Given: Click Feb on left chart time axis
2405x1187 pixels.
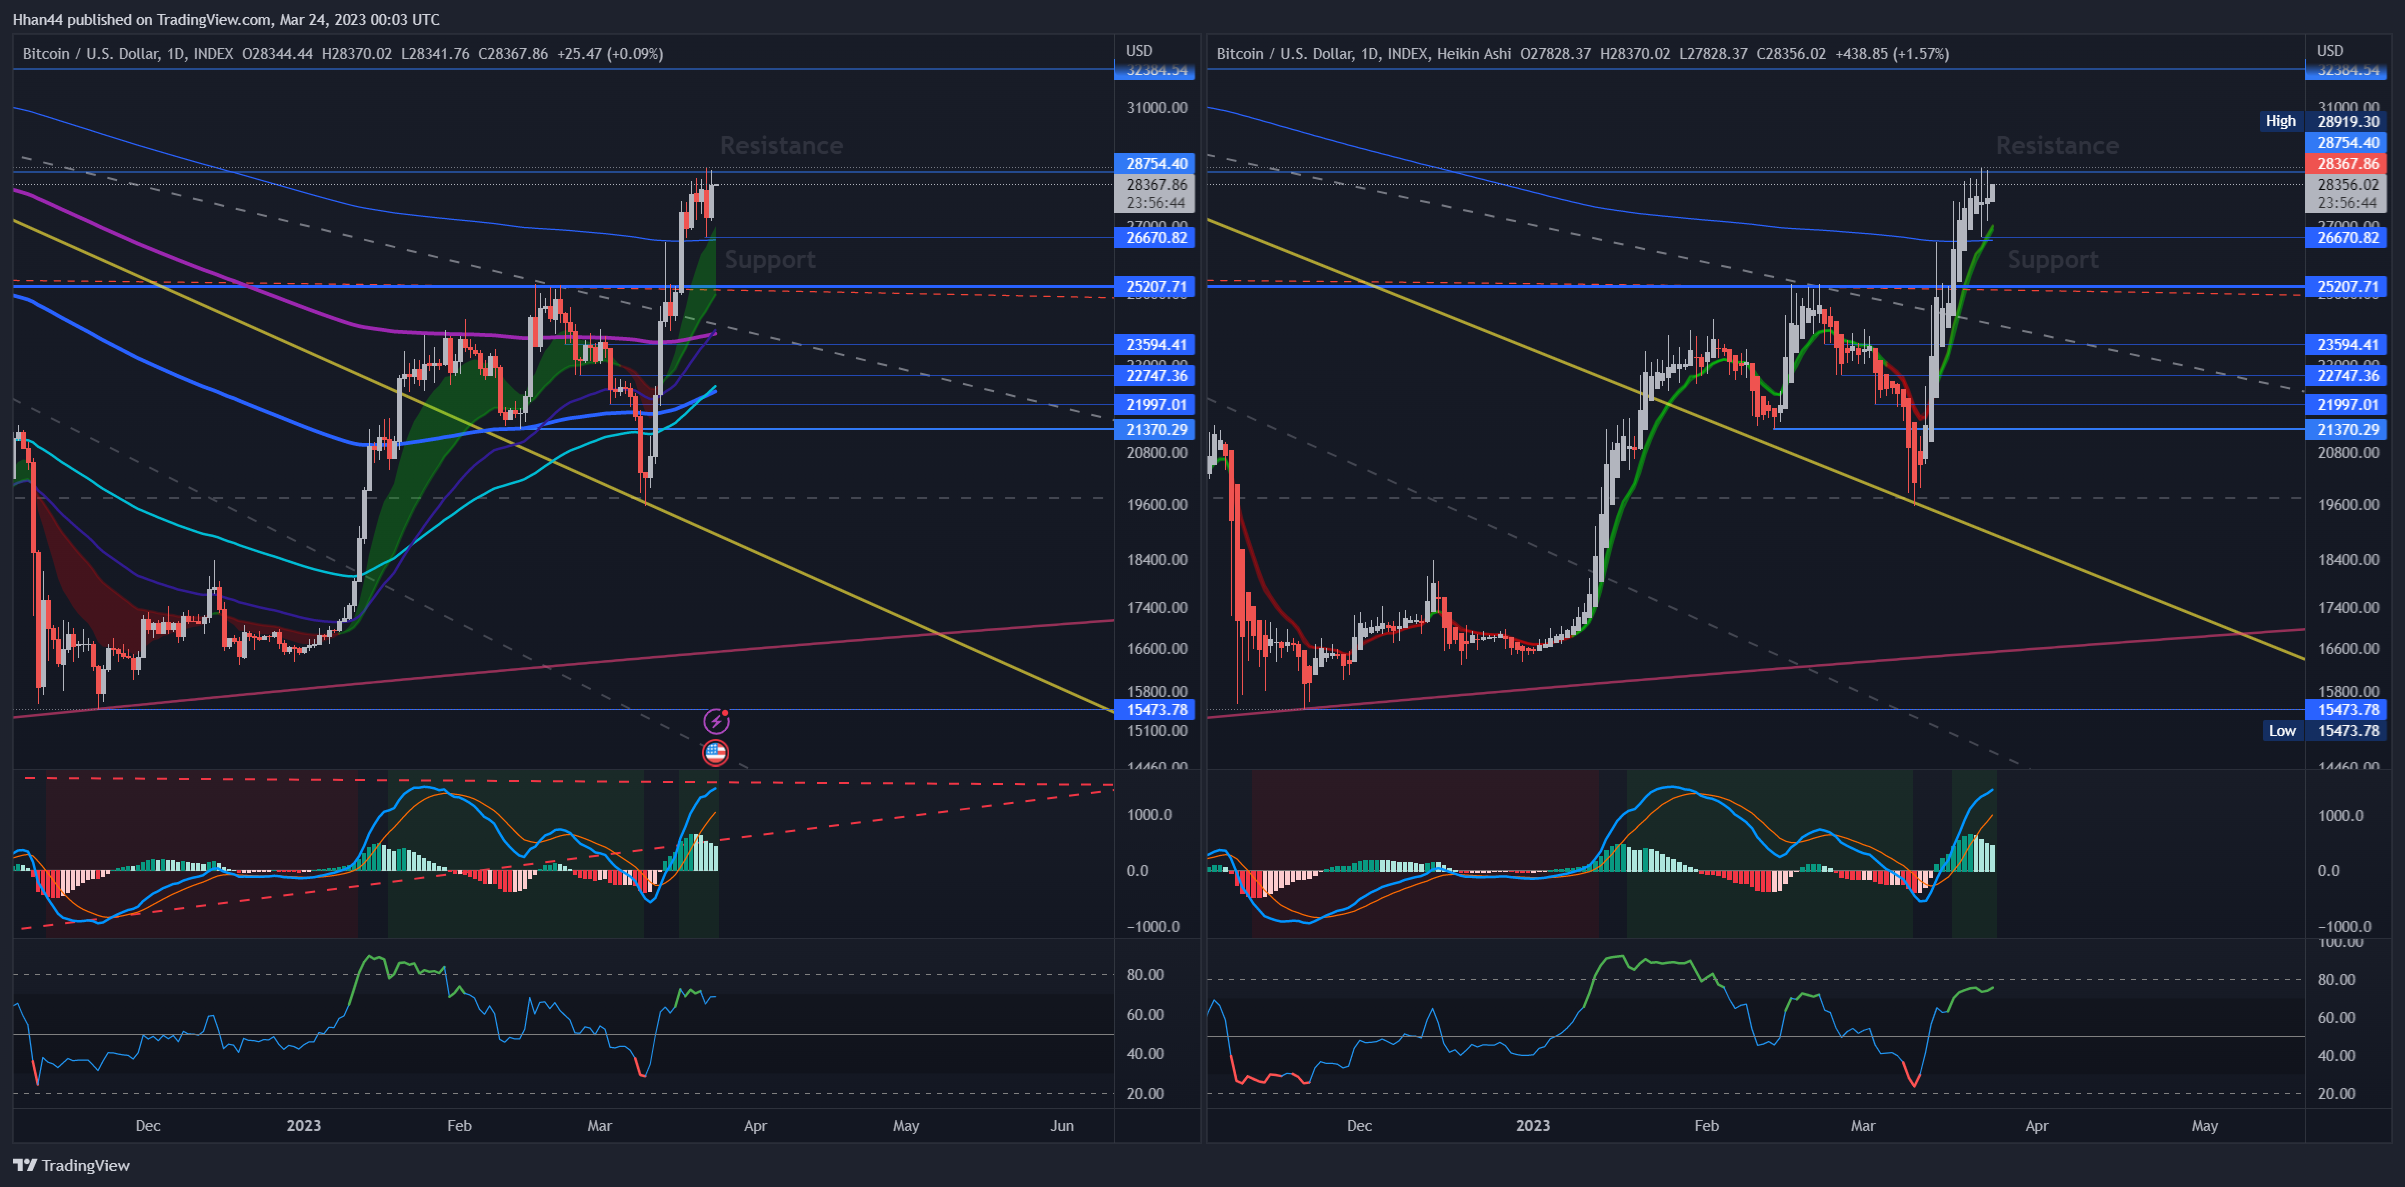Looking at the screenshot, I should pyautogui.click(x=459, y=1126).
